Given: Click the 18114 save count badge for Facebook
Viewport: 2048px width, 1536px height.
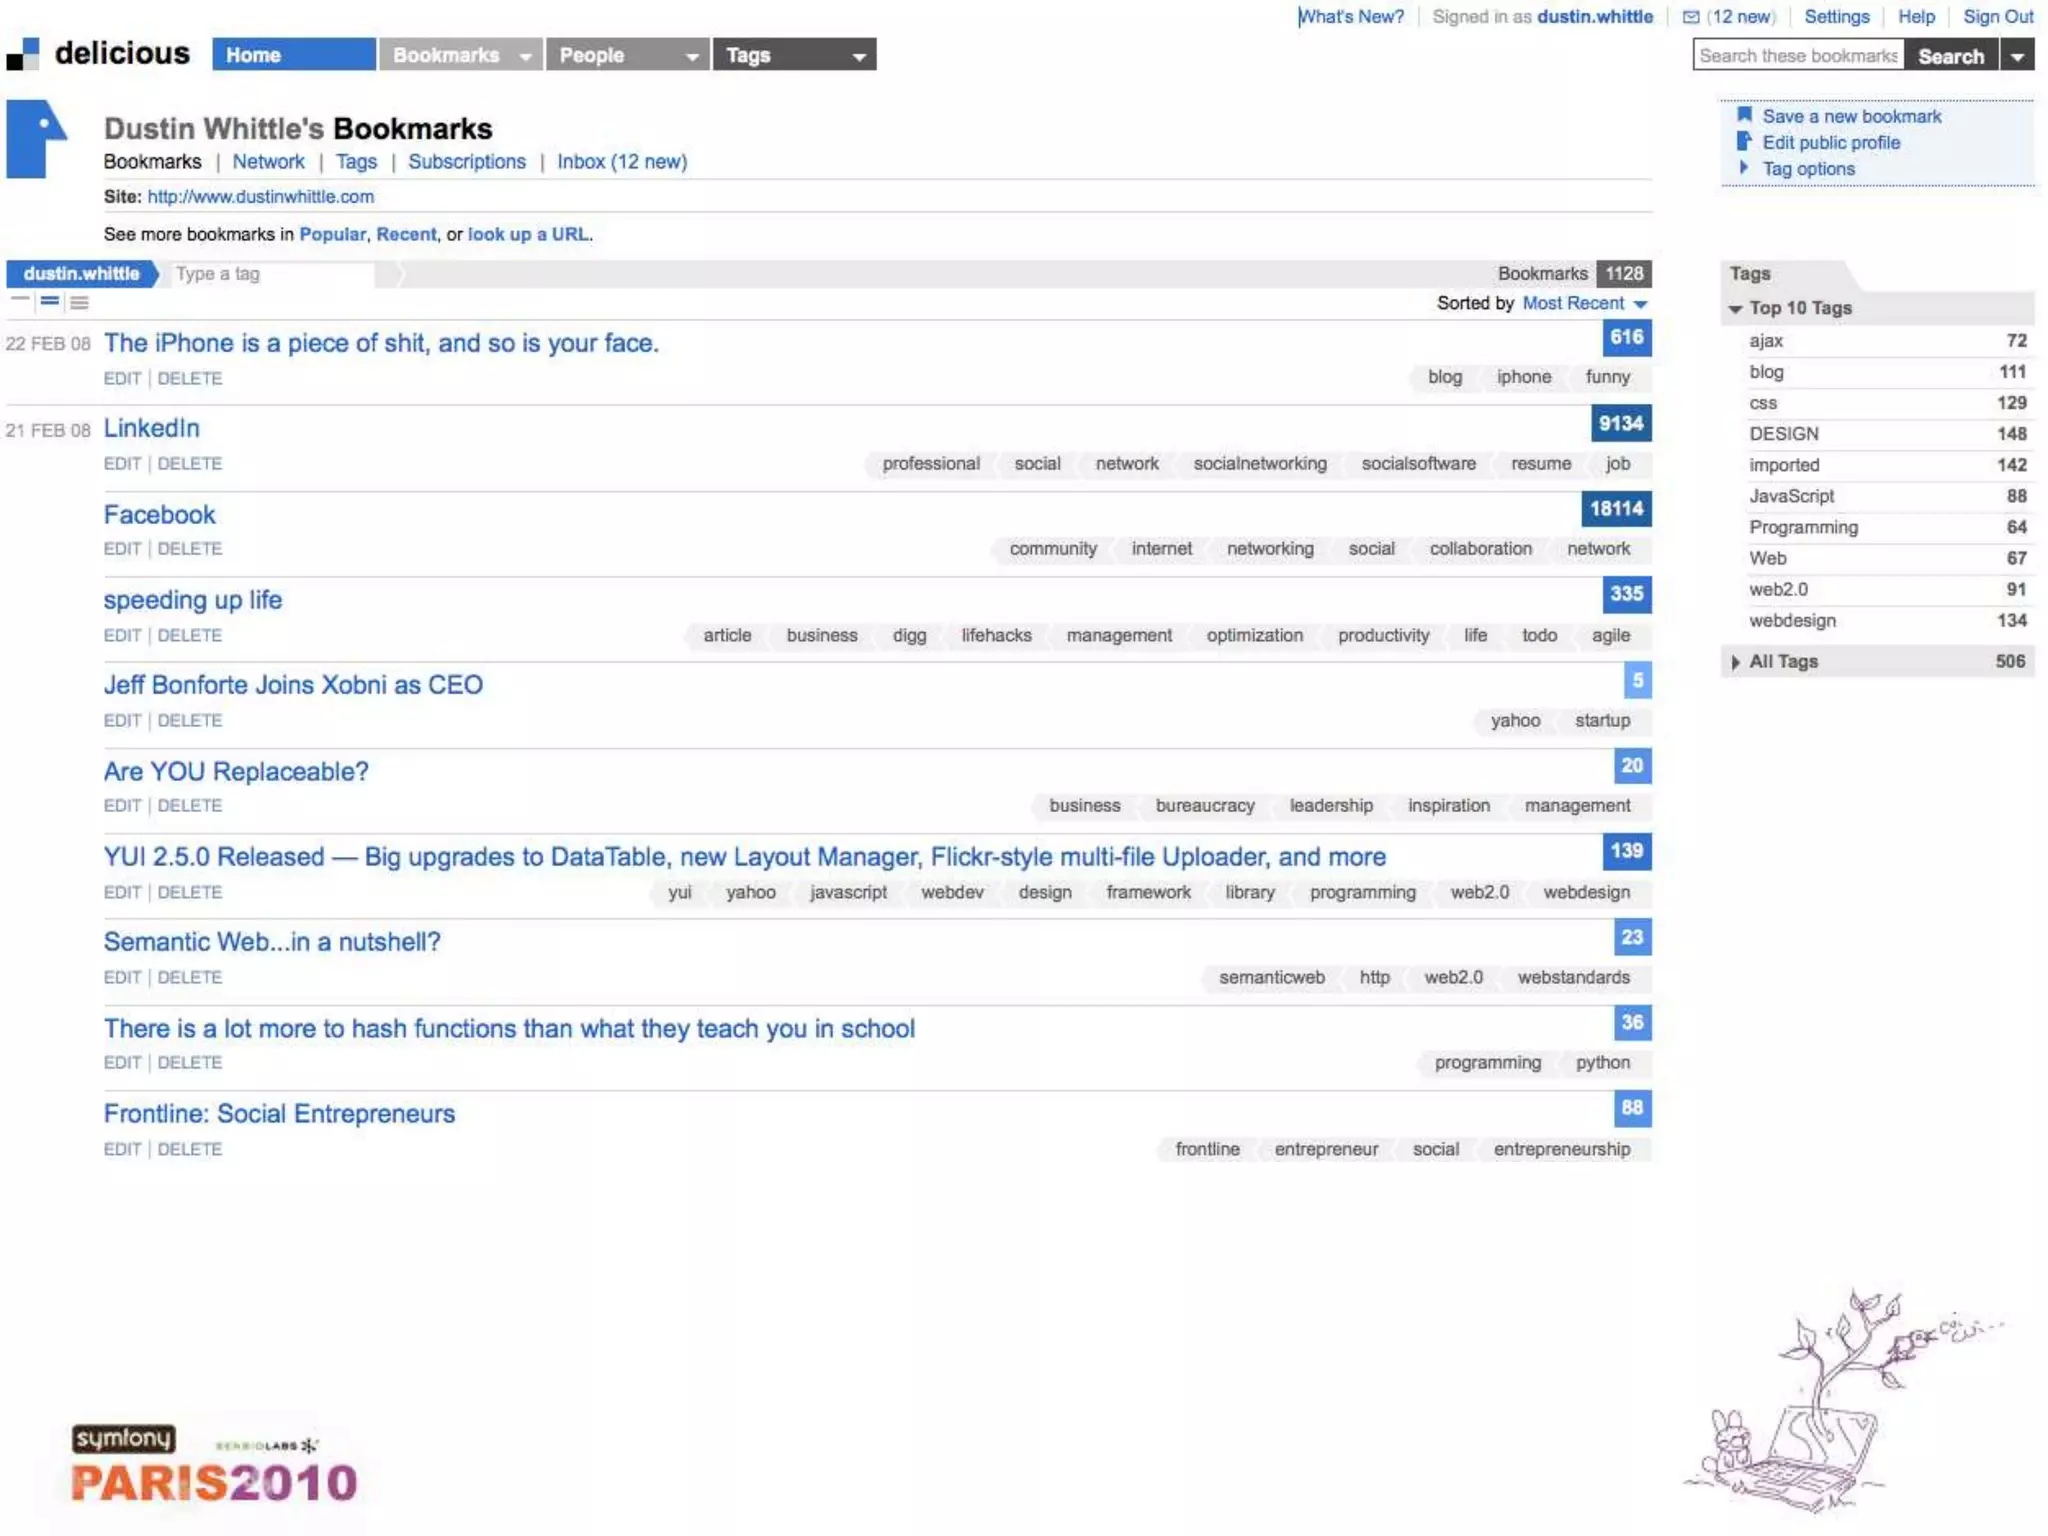Looking at the screenshot, I should point(1616,508).
